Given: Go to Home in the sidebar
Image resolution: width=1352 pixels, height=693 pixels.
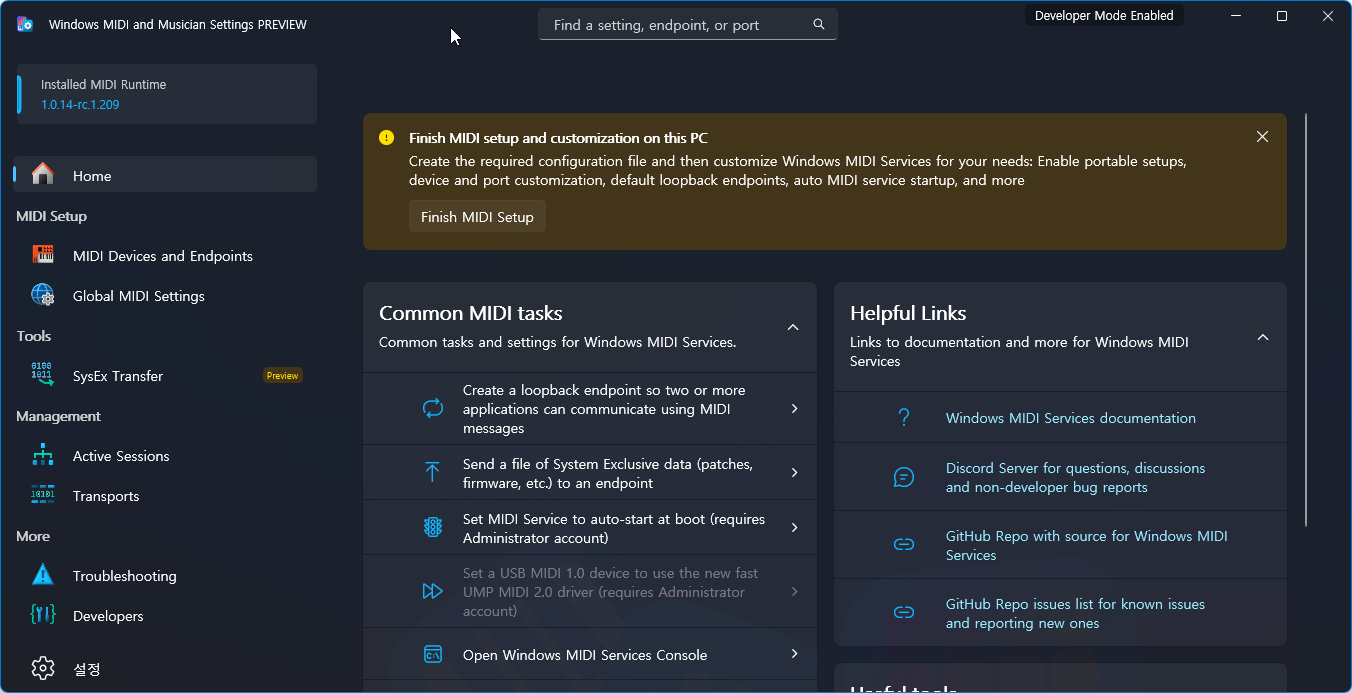Looking at the screenshot, I should click(165, 175).
